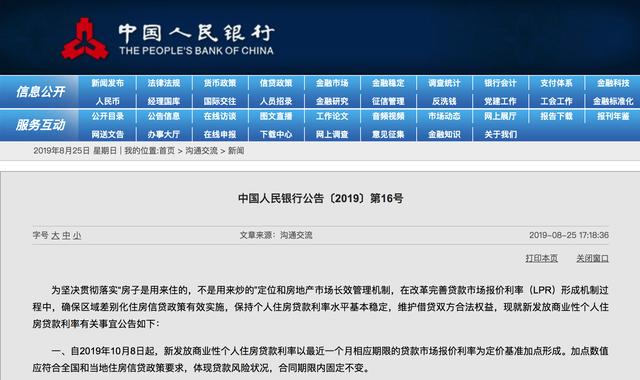This screenshot has width=640, height=380.
Task: Open the 信贷政策 page
Action: pos(276,83)
